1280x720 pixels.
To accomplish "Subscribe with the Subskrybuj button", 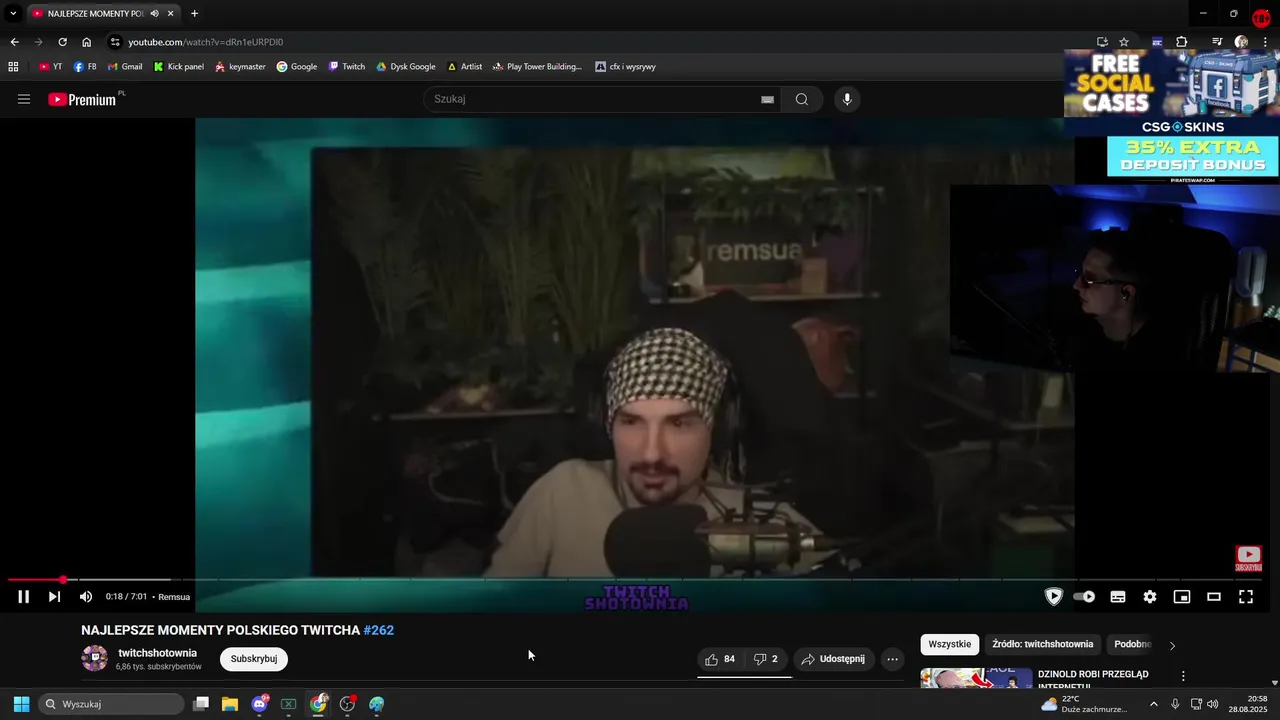I will pyautogui.click(x=254, y=659).
